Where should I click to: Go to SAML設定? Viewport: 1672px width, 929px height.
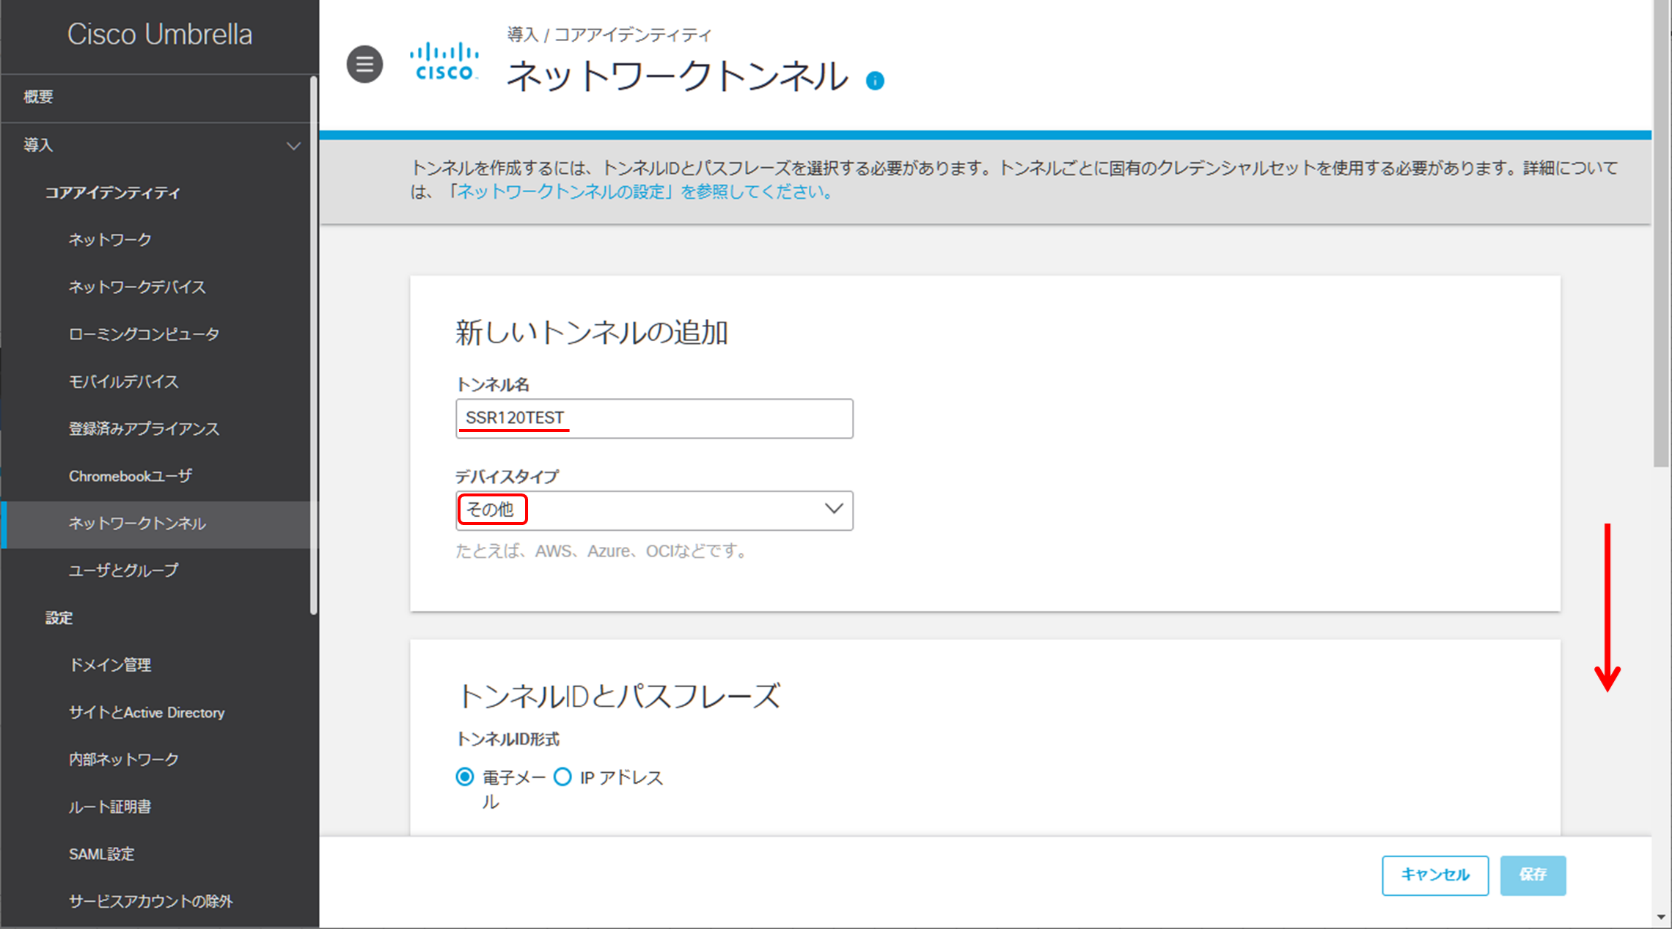[101, 854]
